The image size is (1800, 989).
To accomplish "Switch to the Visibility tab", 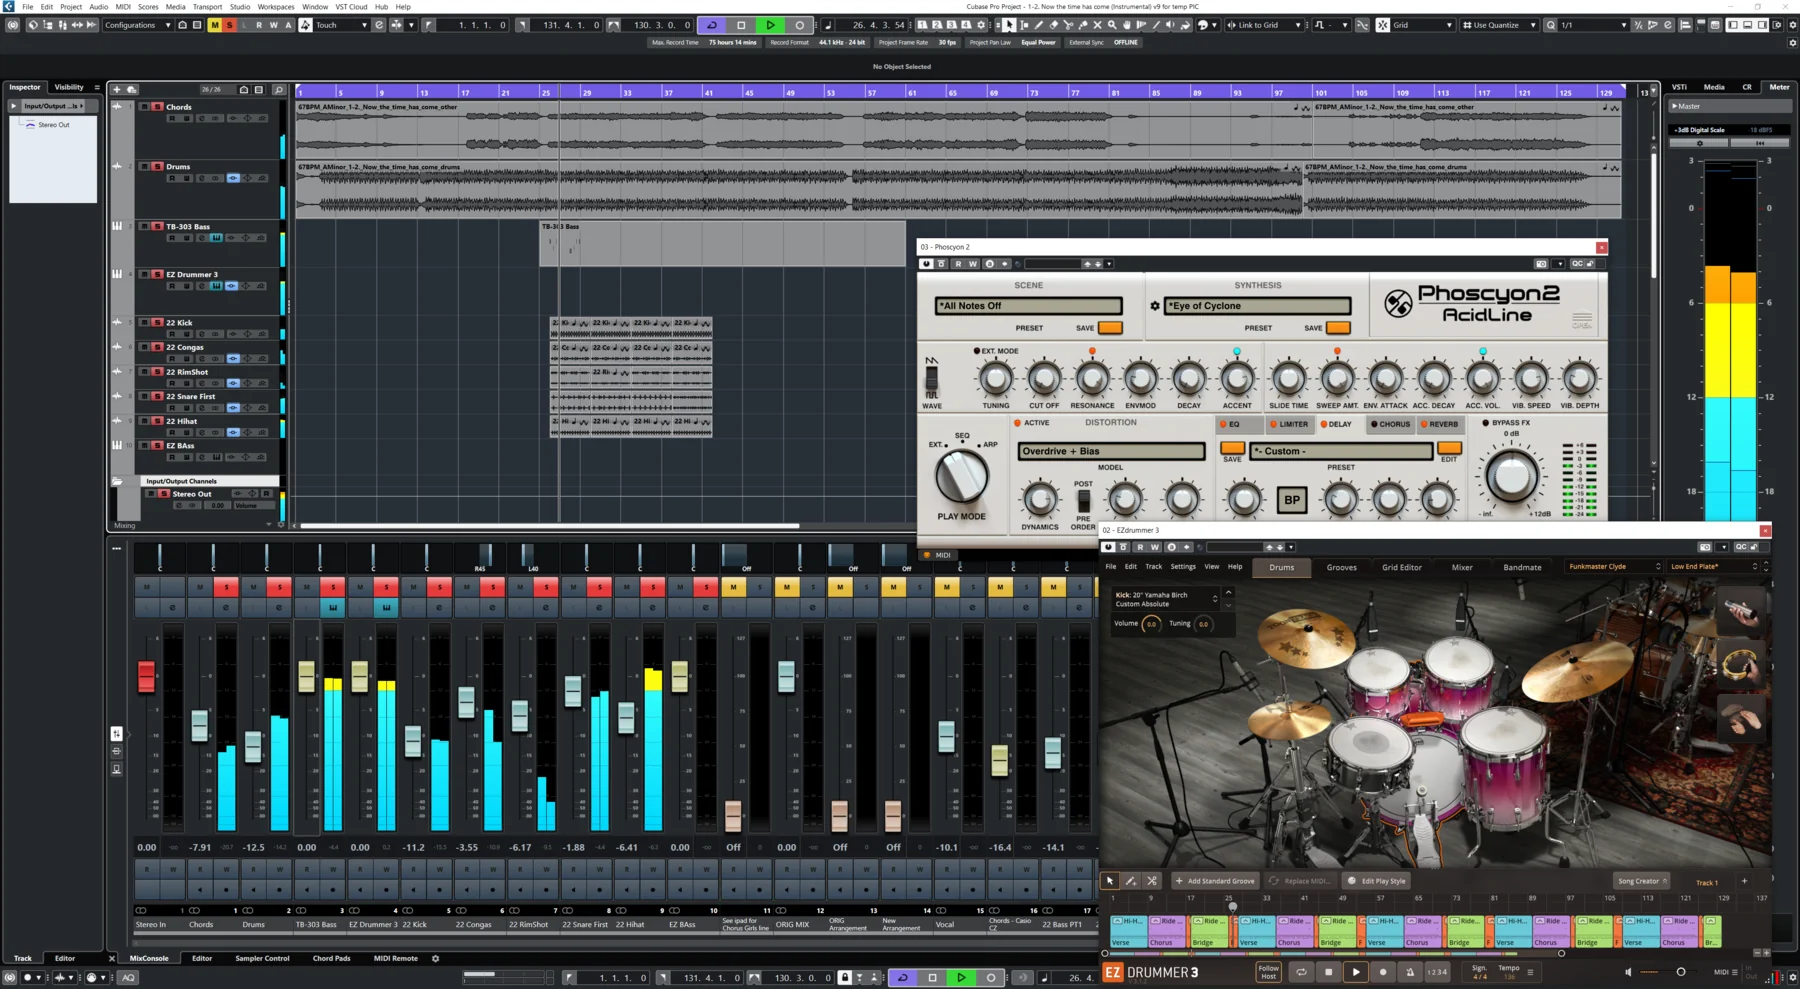I will point(69,87).
